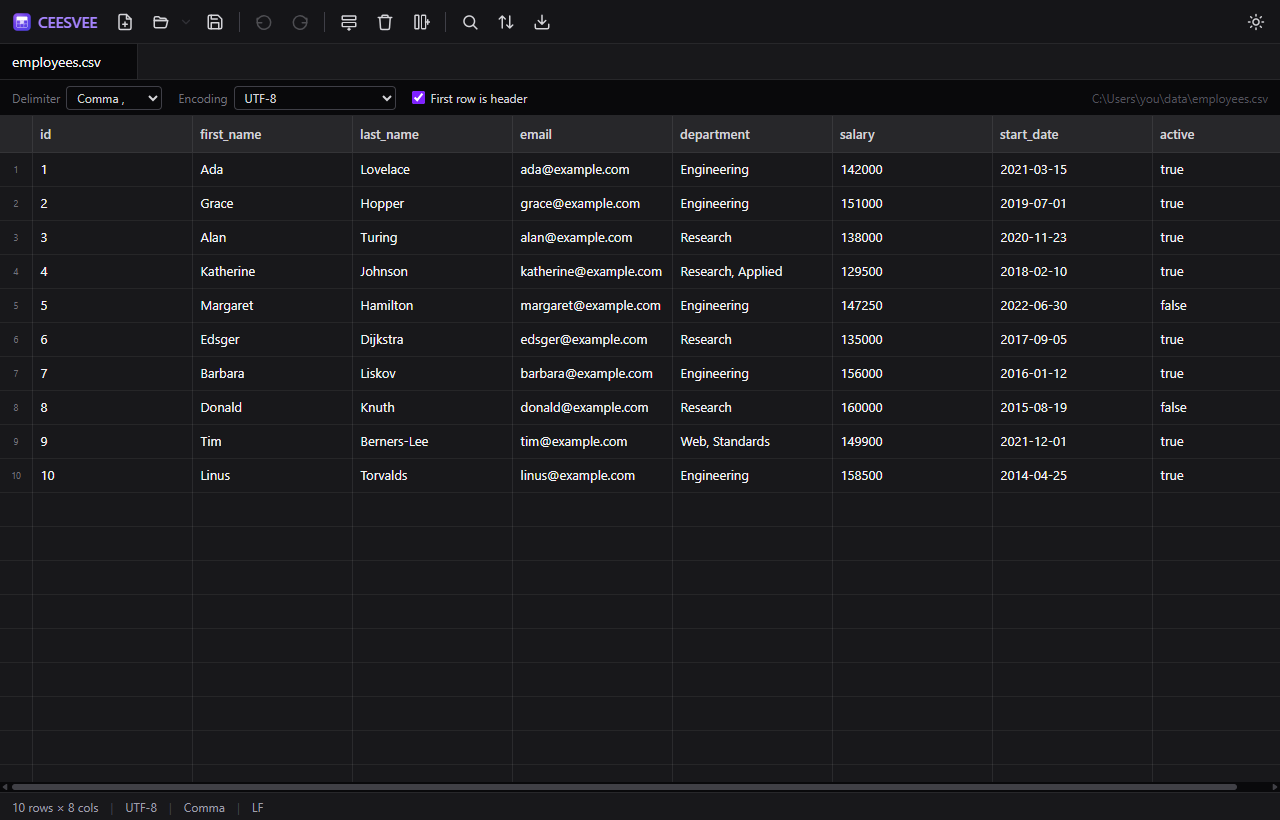Click the cell grace@example.com
This screenshot has width=1280, height=820.
coord(592,204)
